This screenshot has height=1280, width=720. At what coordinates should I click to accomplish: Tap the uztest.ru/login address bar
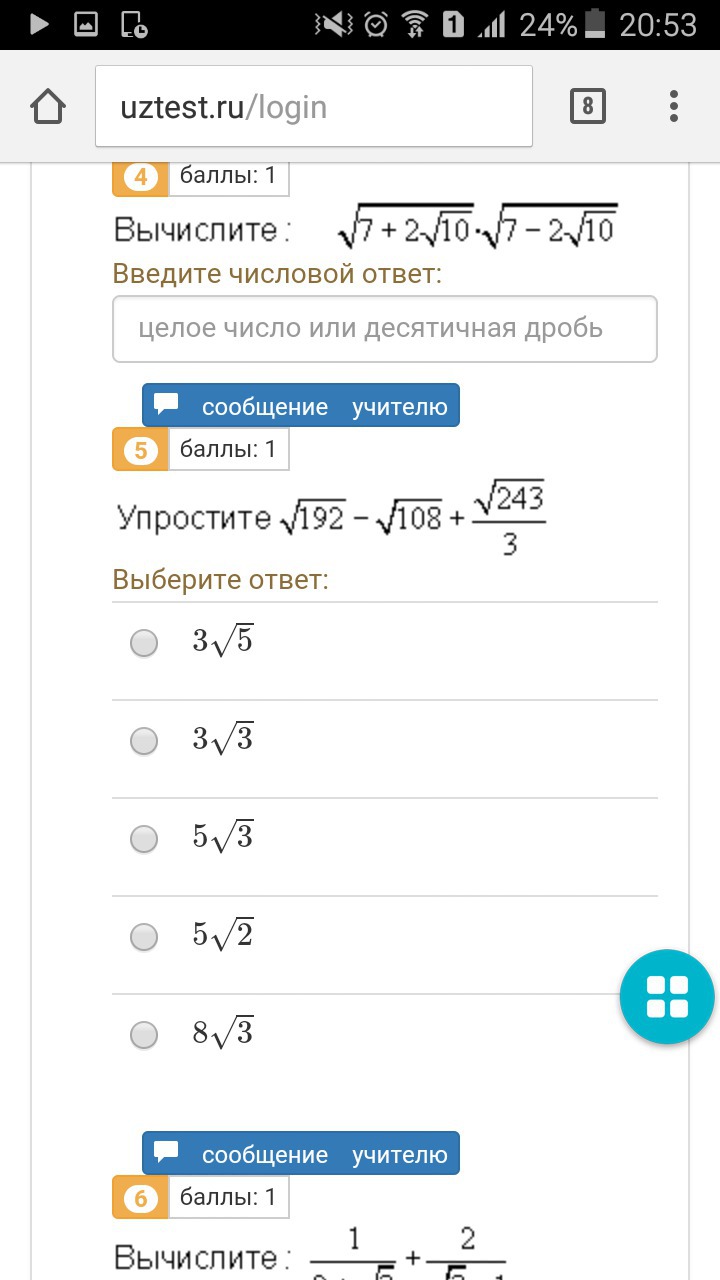[x=313, y=107]
